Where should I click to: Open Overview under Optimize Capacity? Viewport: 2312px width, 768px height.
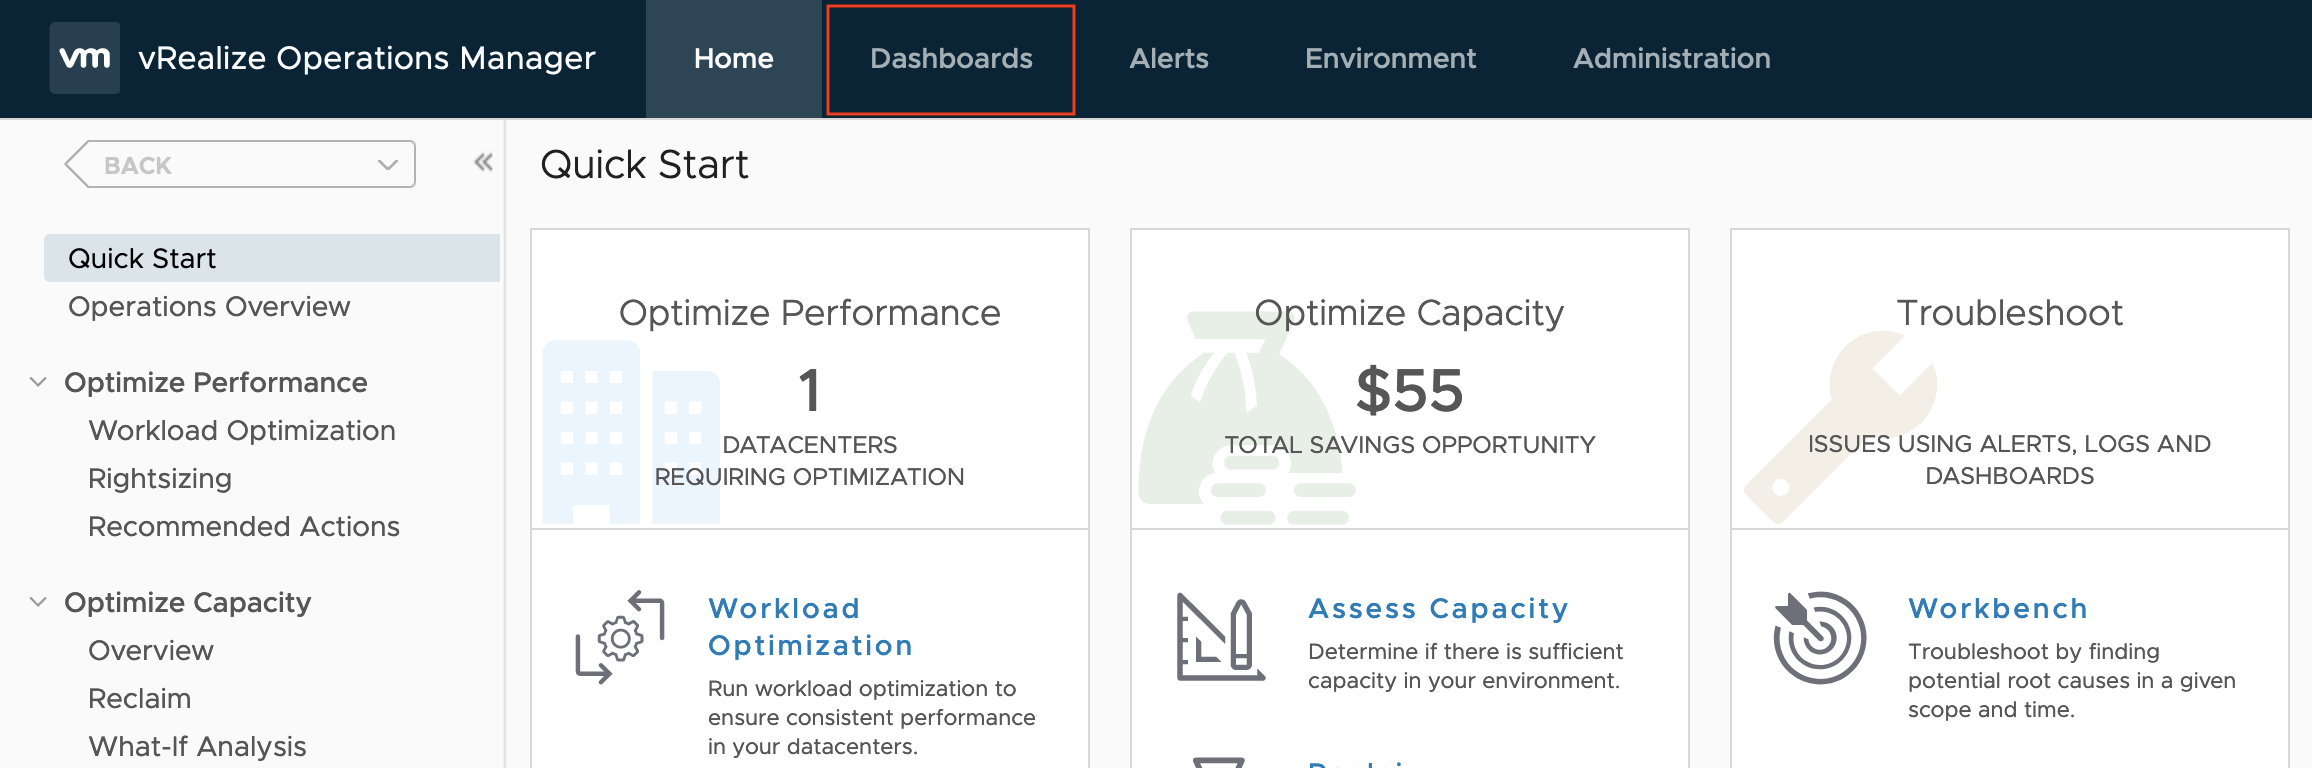click(151, 650)
